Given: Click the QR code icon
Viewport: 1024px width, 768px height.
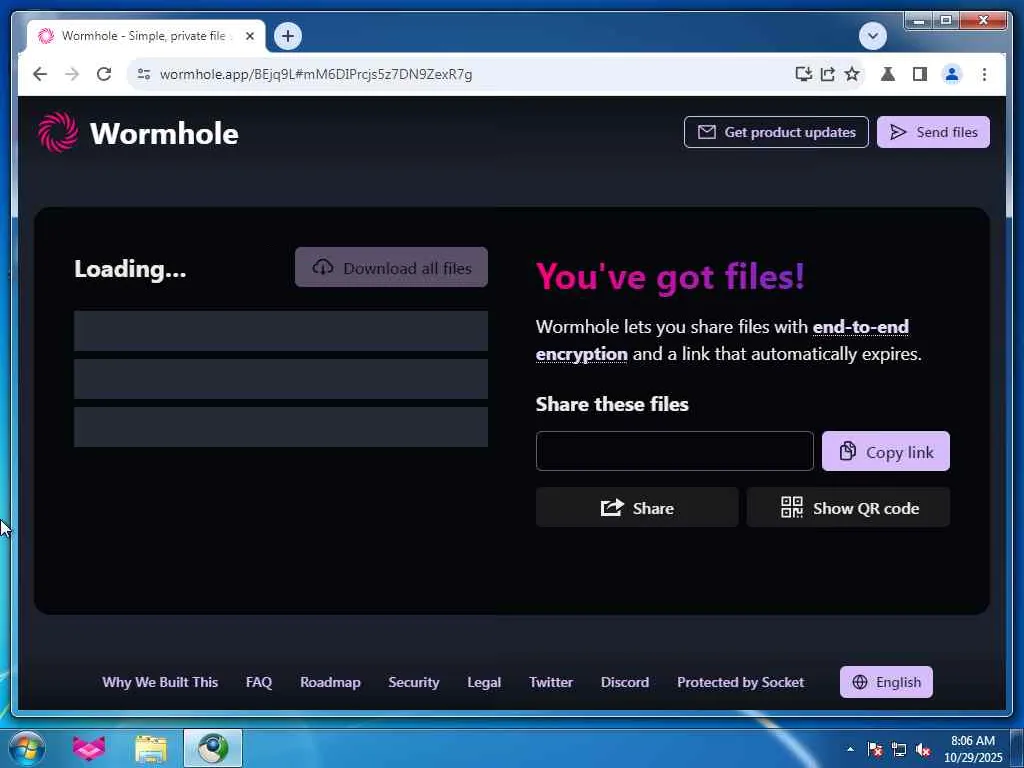Looking at the screenshot, I should (792, 507).
